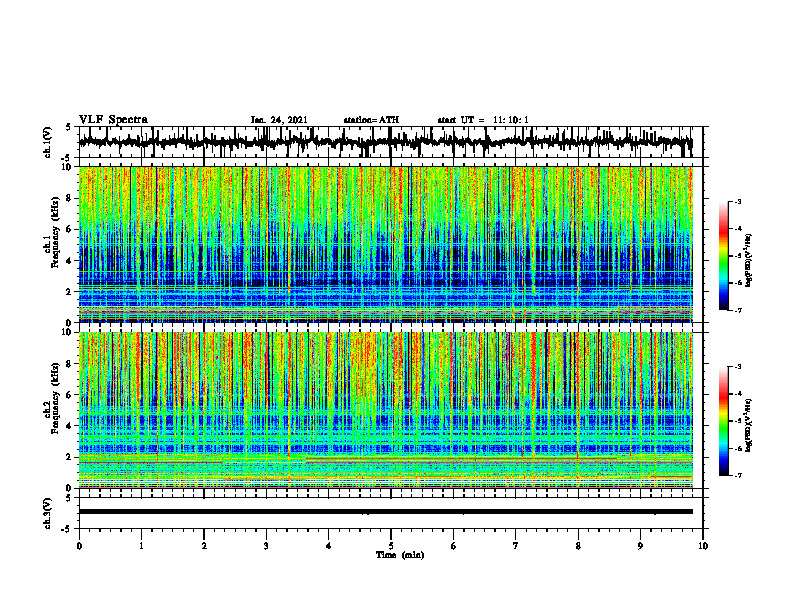Click time tick label "5" on x-axis

click(x=391, y=546)
